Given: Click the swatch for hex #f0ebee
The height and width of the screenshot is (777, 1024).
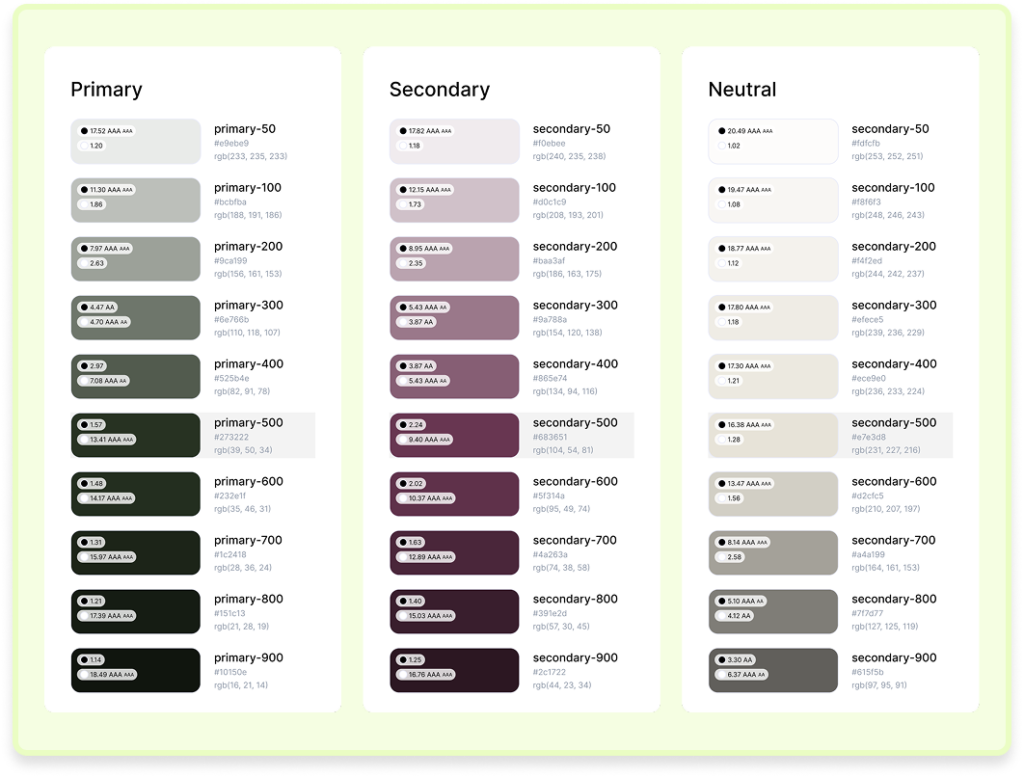Looking at the screenshot, I should click(x=455, y=141).
